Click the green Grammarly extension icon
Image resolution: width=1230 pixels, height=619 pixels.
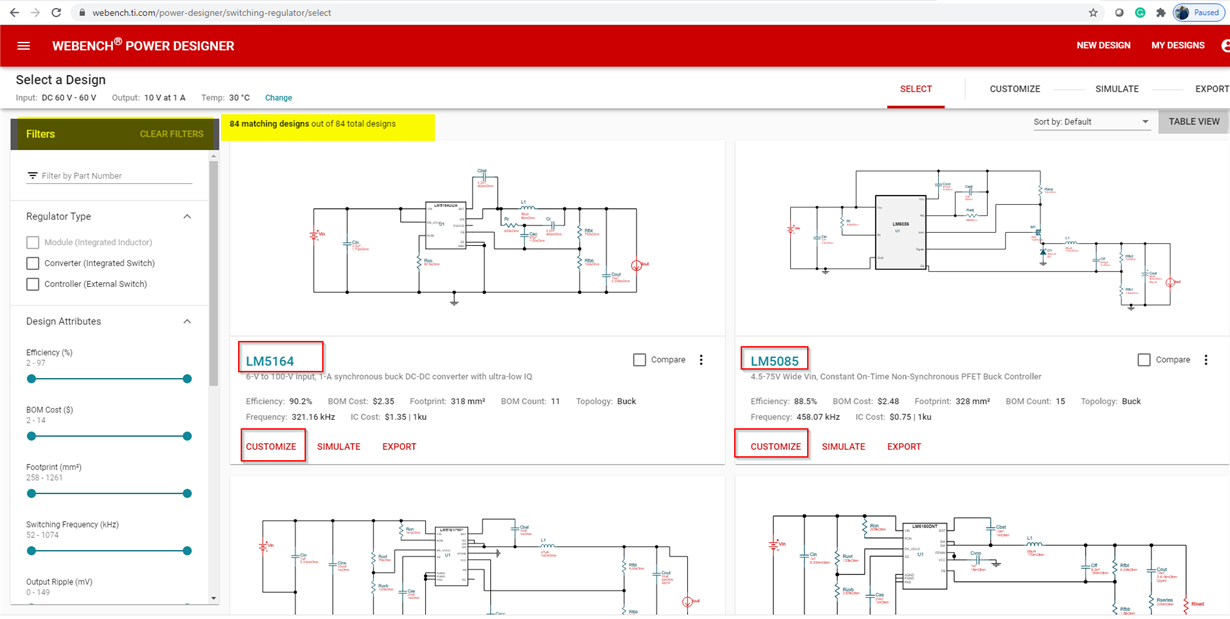point(1139,13)
